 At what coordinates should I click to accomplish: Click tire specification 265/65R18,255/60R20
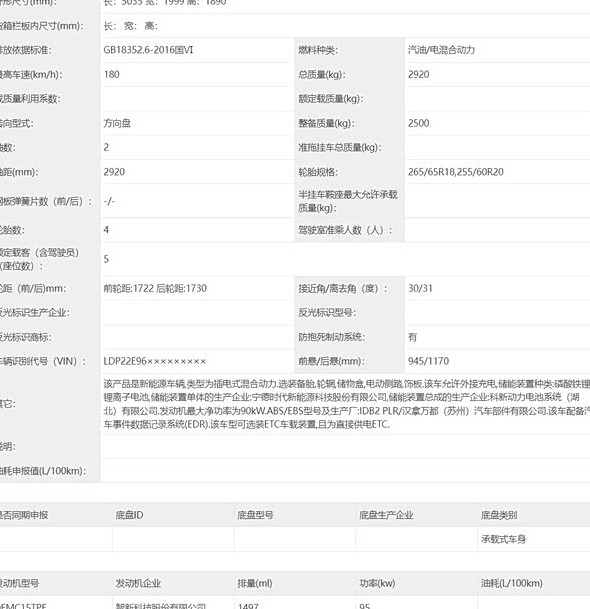tap(456, 172)
